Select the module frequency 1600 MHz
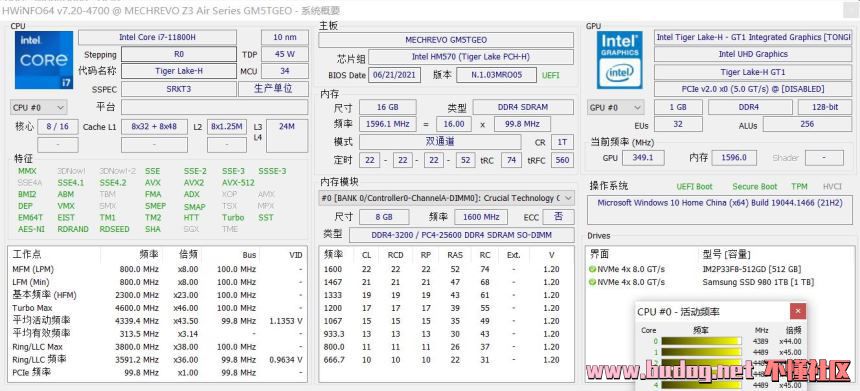 [480, 217]
